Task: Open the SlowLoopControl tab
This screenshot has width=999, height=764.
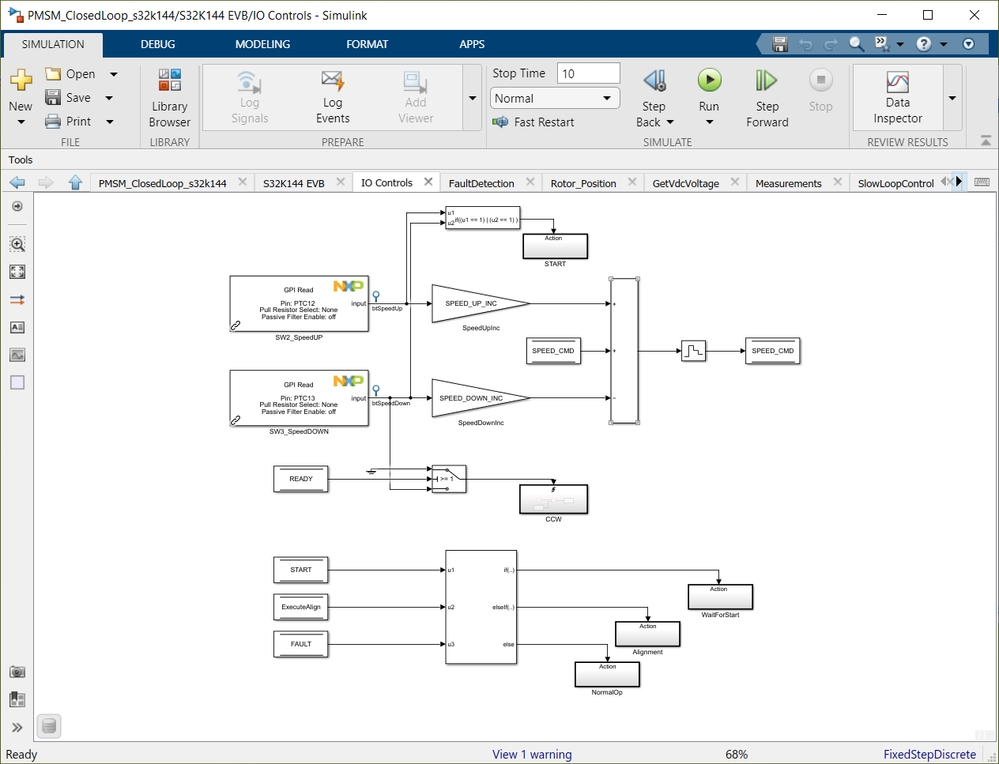Action: pyautogui.click(x=896, y=184)
